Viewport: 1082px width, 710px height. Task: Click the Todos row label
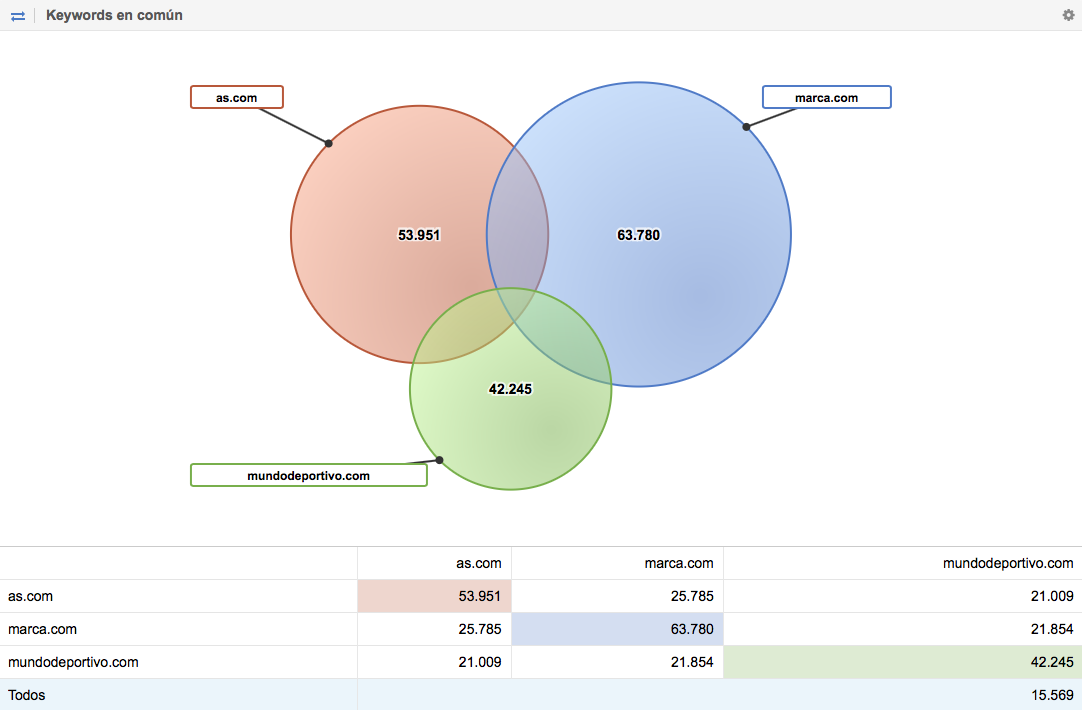click(x=27, y=695)
